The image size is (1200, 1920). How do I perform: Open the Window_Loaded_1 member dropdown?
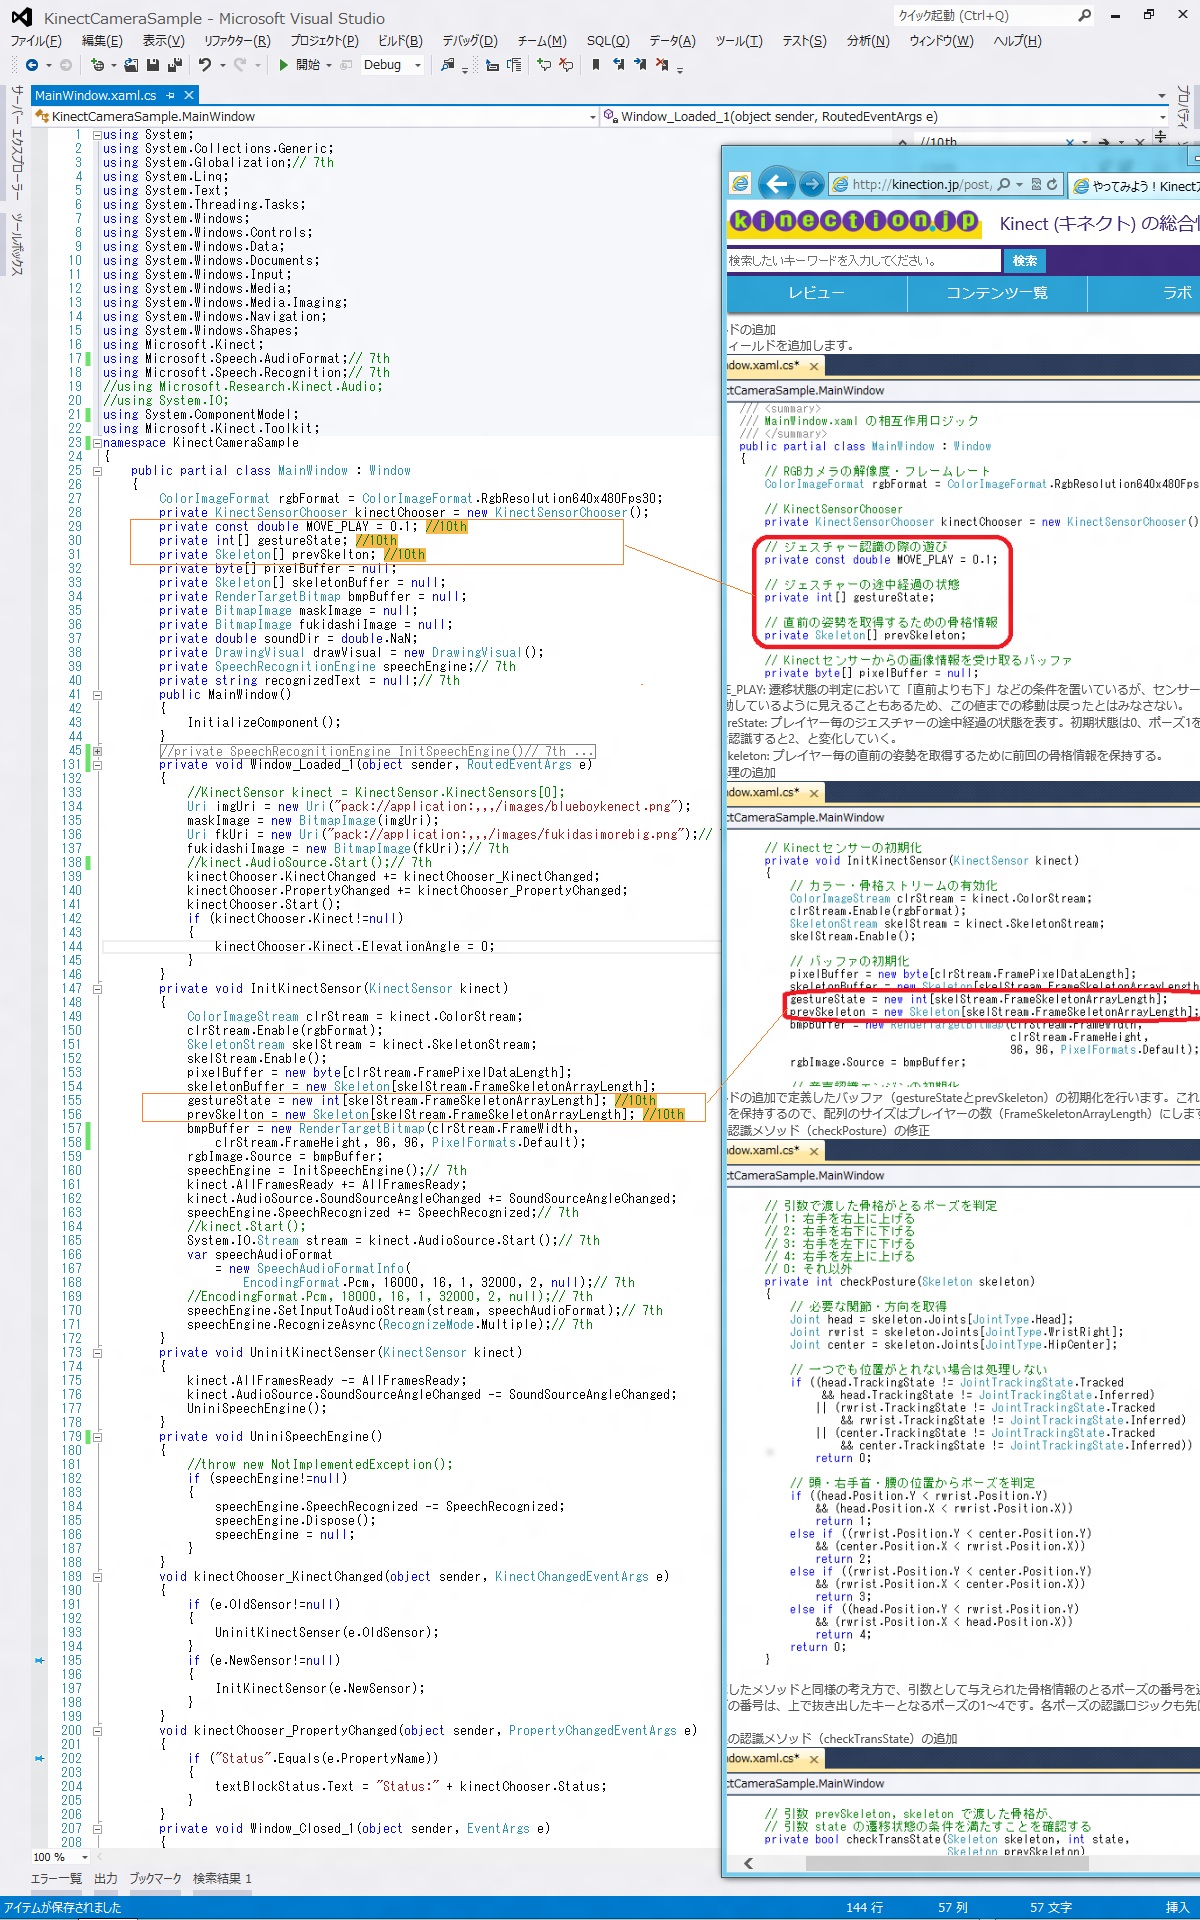(1162, 117)
